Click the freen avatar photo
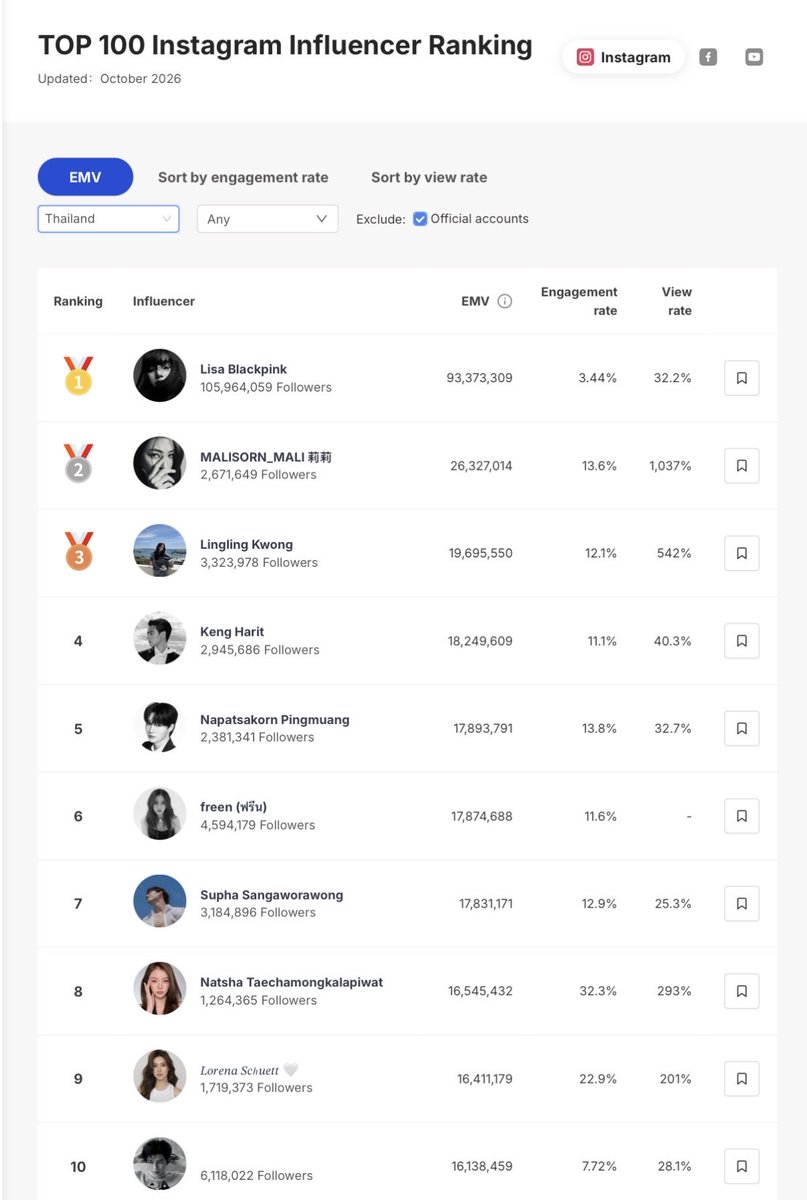 160,814
